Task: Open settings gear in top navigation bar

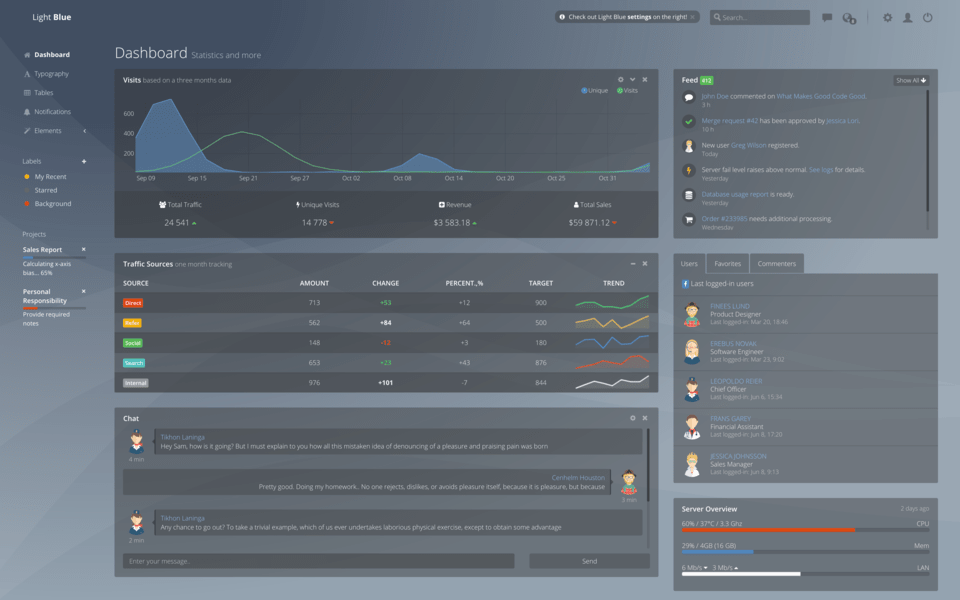Action: pos(887,17)
